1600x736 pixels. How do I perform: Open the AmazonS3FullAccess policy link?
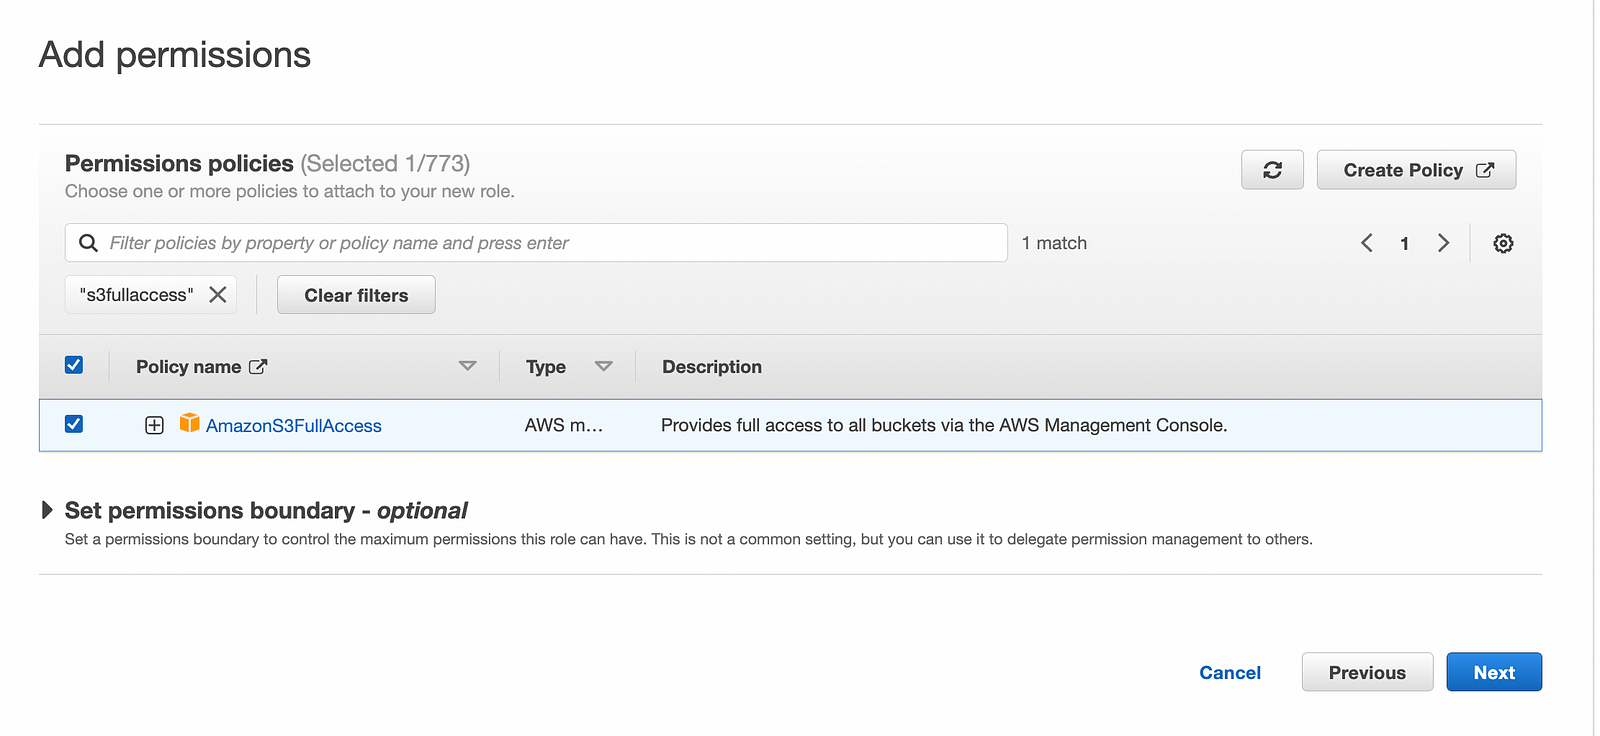click(x=293, y=426)
